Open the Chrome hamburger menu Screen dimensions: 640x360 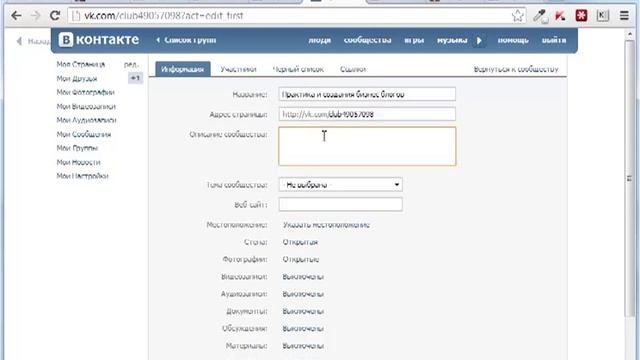tap(624, 16)
